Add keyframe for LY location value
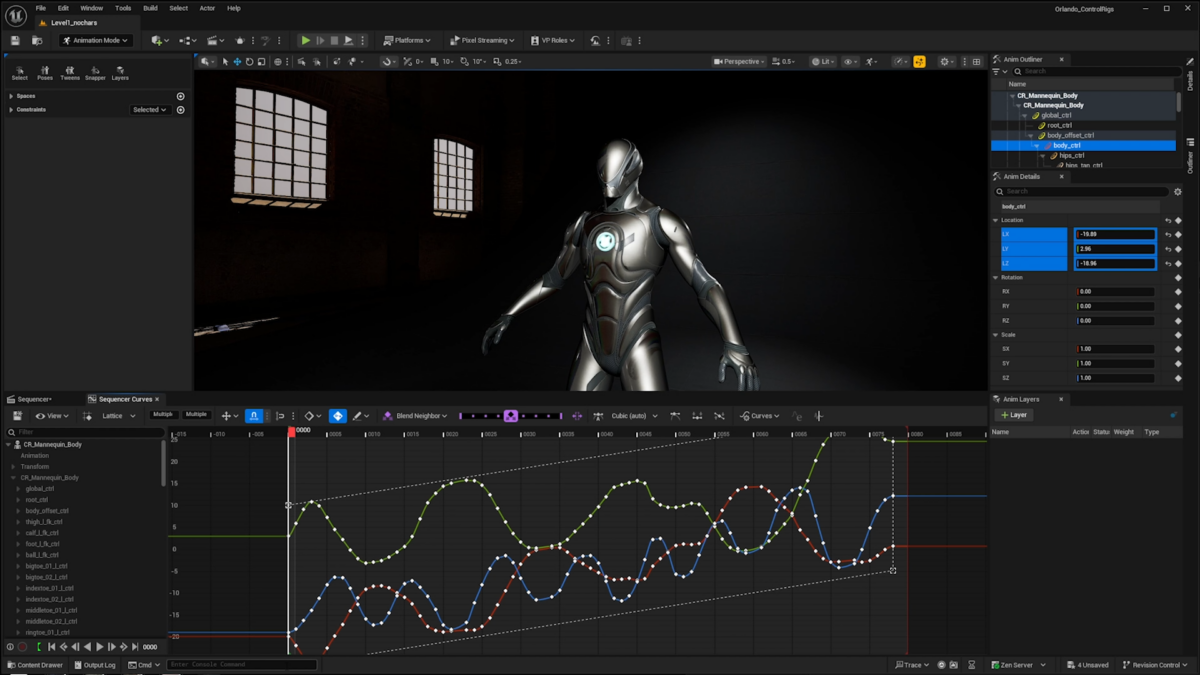1200x675 pixels. (x=1178, y=249)
